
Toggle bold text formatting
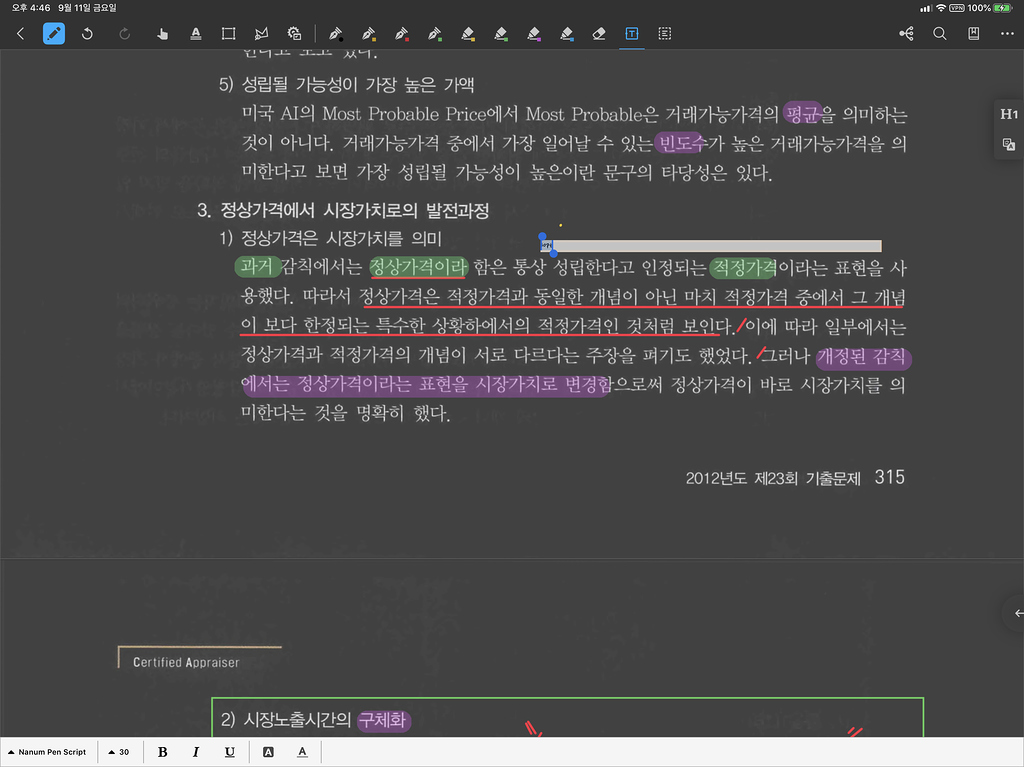coord(162,752)
